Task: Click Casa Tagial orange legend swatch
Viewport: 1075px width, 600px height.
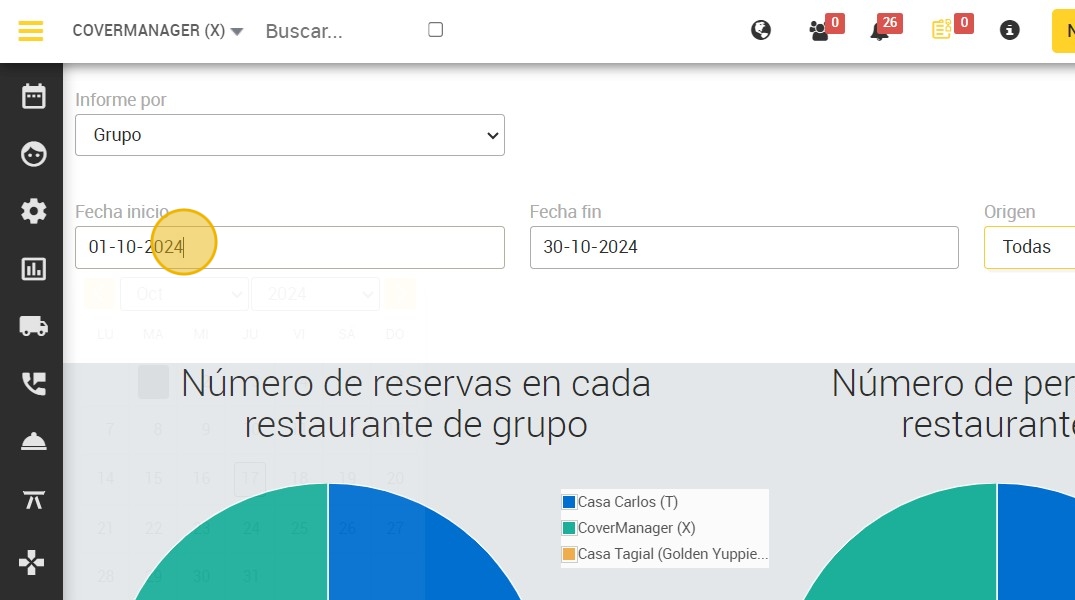Action: click(x=569, y=554)
